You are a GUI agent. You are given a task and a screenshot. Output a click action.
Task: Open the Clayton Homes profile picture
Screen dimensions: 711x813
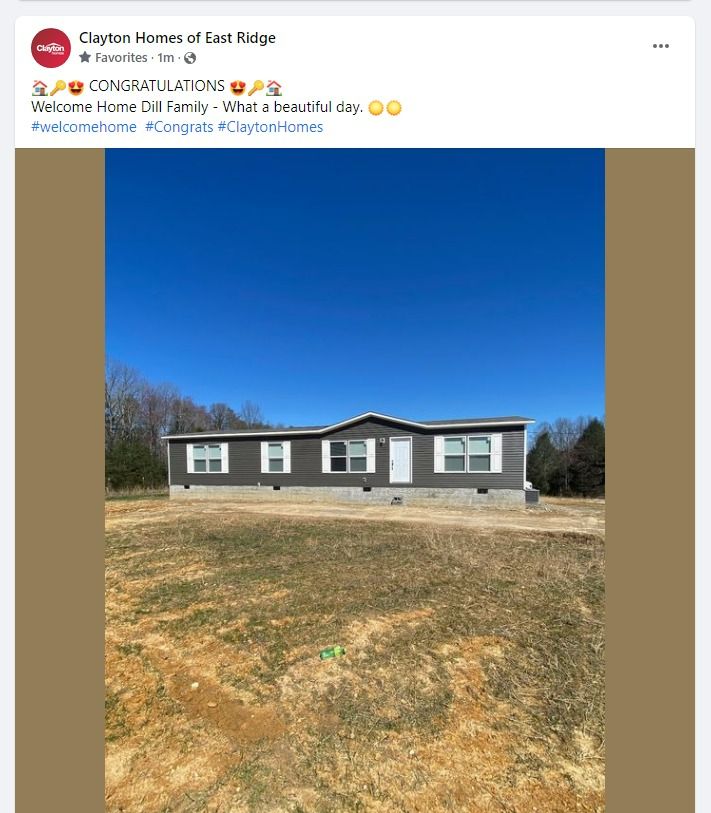(x=51, y=48)
